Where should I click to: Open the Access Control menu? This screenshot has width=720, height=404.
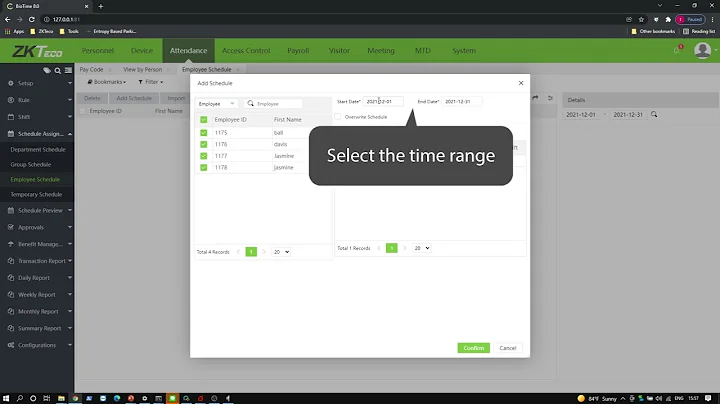(x=246, y=50)
